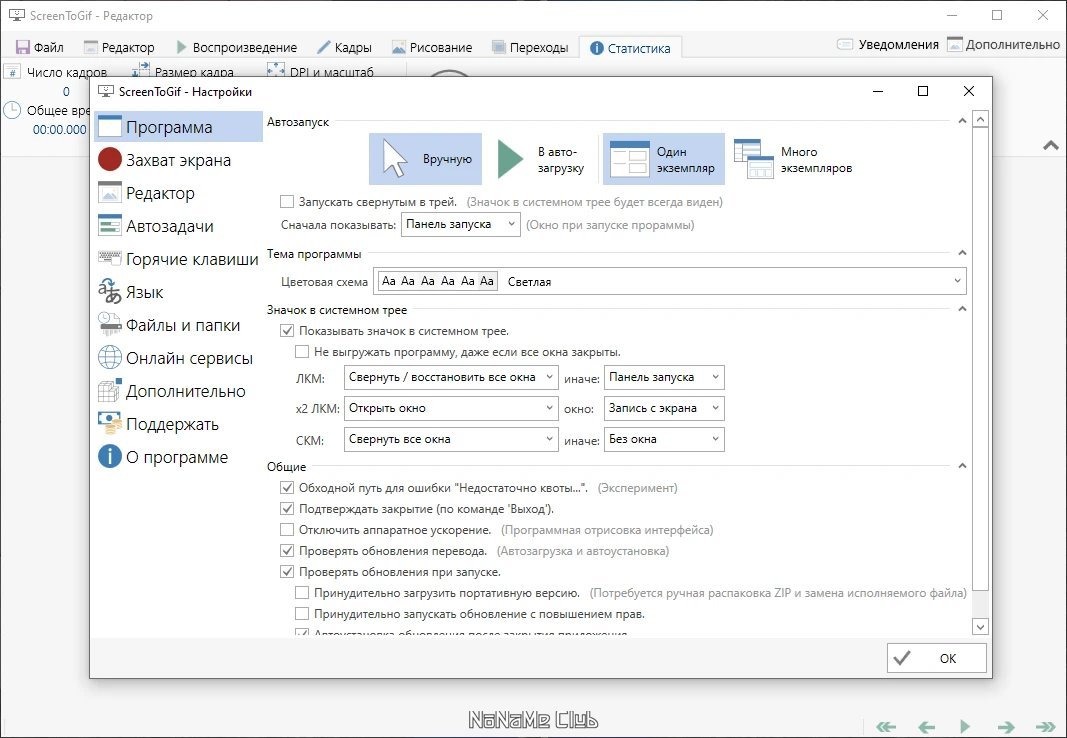This screenshot has width=1067, height=738.
Task: Toggle Показывать значок в системном трее
Action: [286, 331]
